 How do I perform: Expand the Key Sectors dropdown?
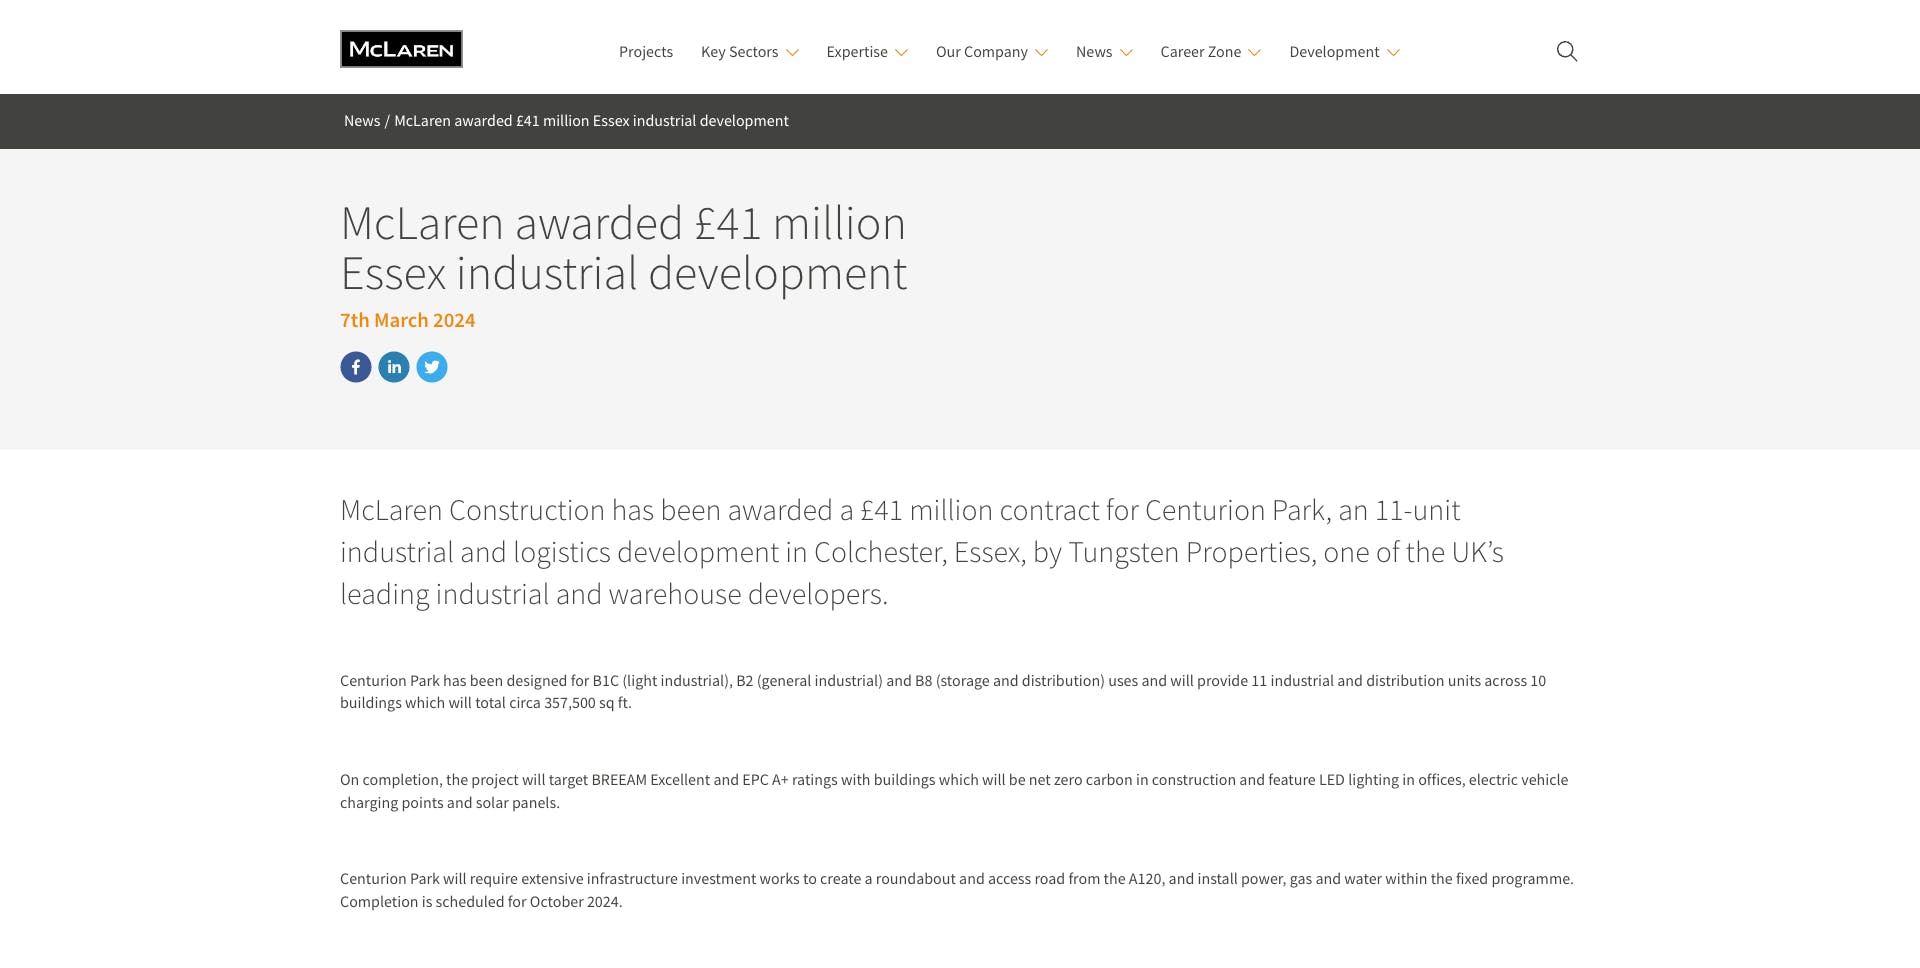pos(750,52)
